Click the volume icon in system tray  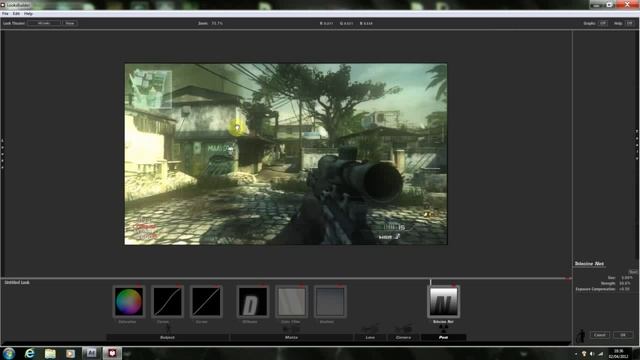click(592, 354)
